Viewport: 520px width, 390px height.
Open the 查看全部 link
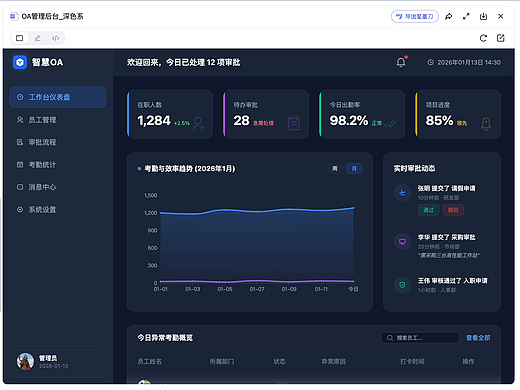[x=478, y=338]
